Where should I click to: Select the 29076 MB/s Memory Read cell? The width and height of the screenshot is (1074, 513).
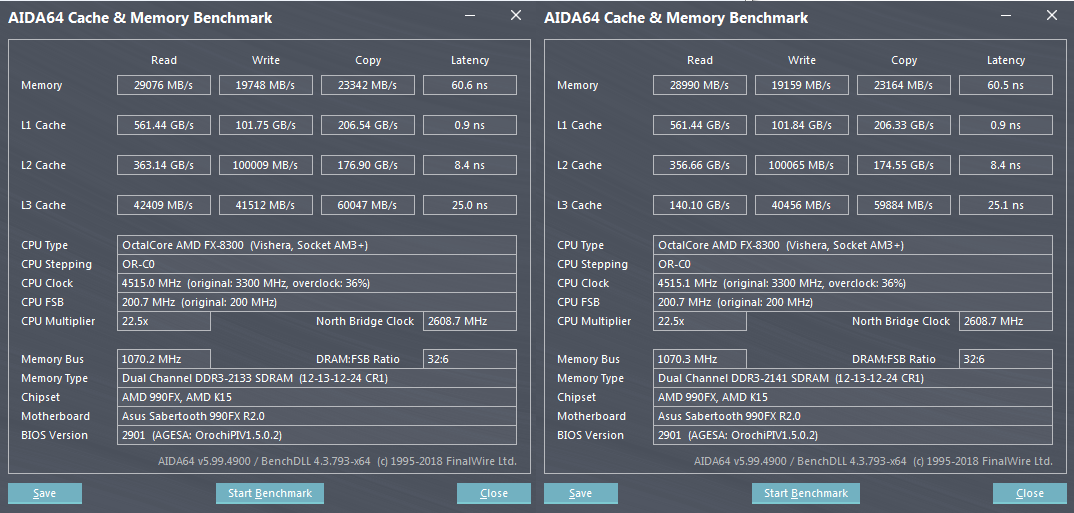(x=164, y=85)
